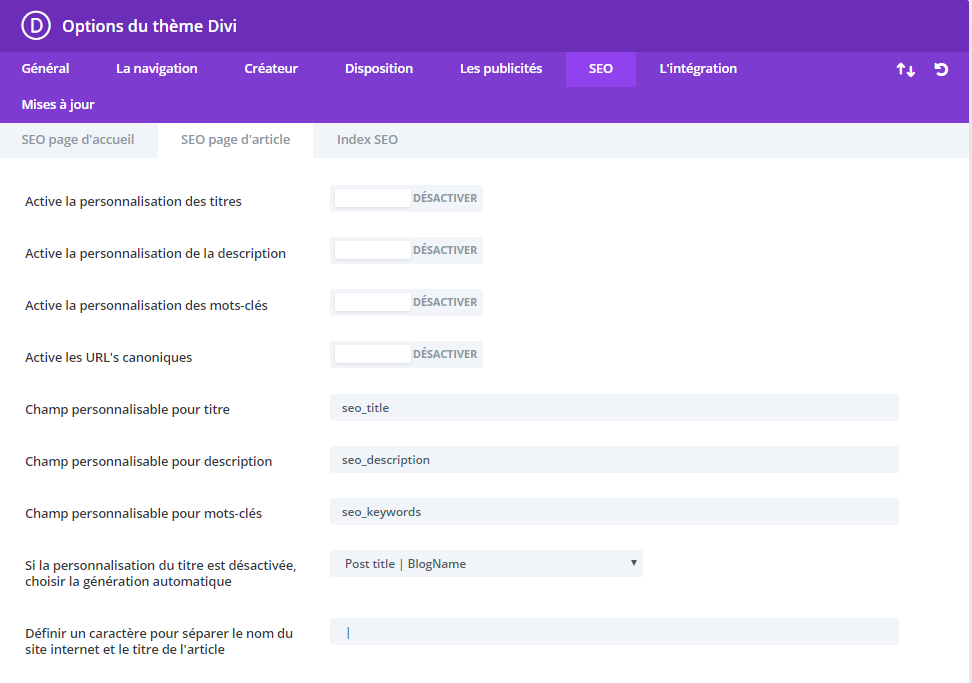Focus the seo_description input field
This screenshot has width=972, height=683.
tap(614, 460)
